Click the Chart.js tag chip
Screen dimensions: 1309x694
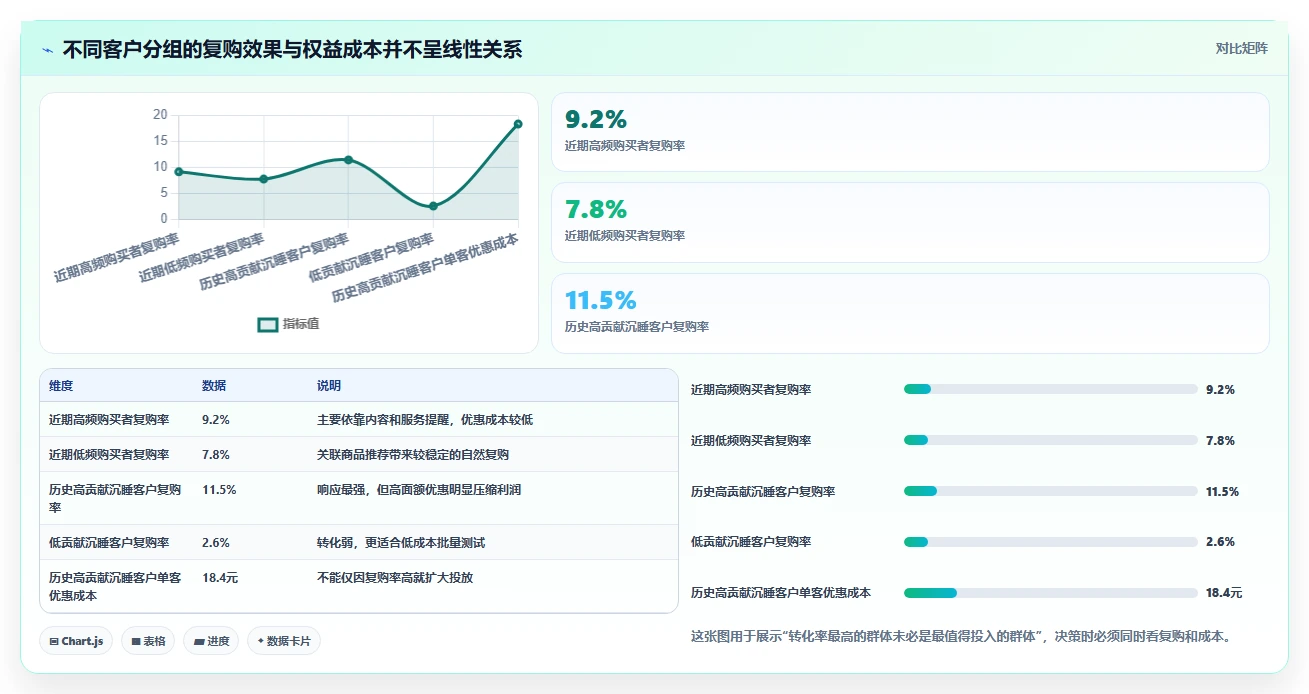click(76, 641)
